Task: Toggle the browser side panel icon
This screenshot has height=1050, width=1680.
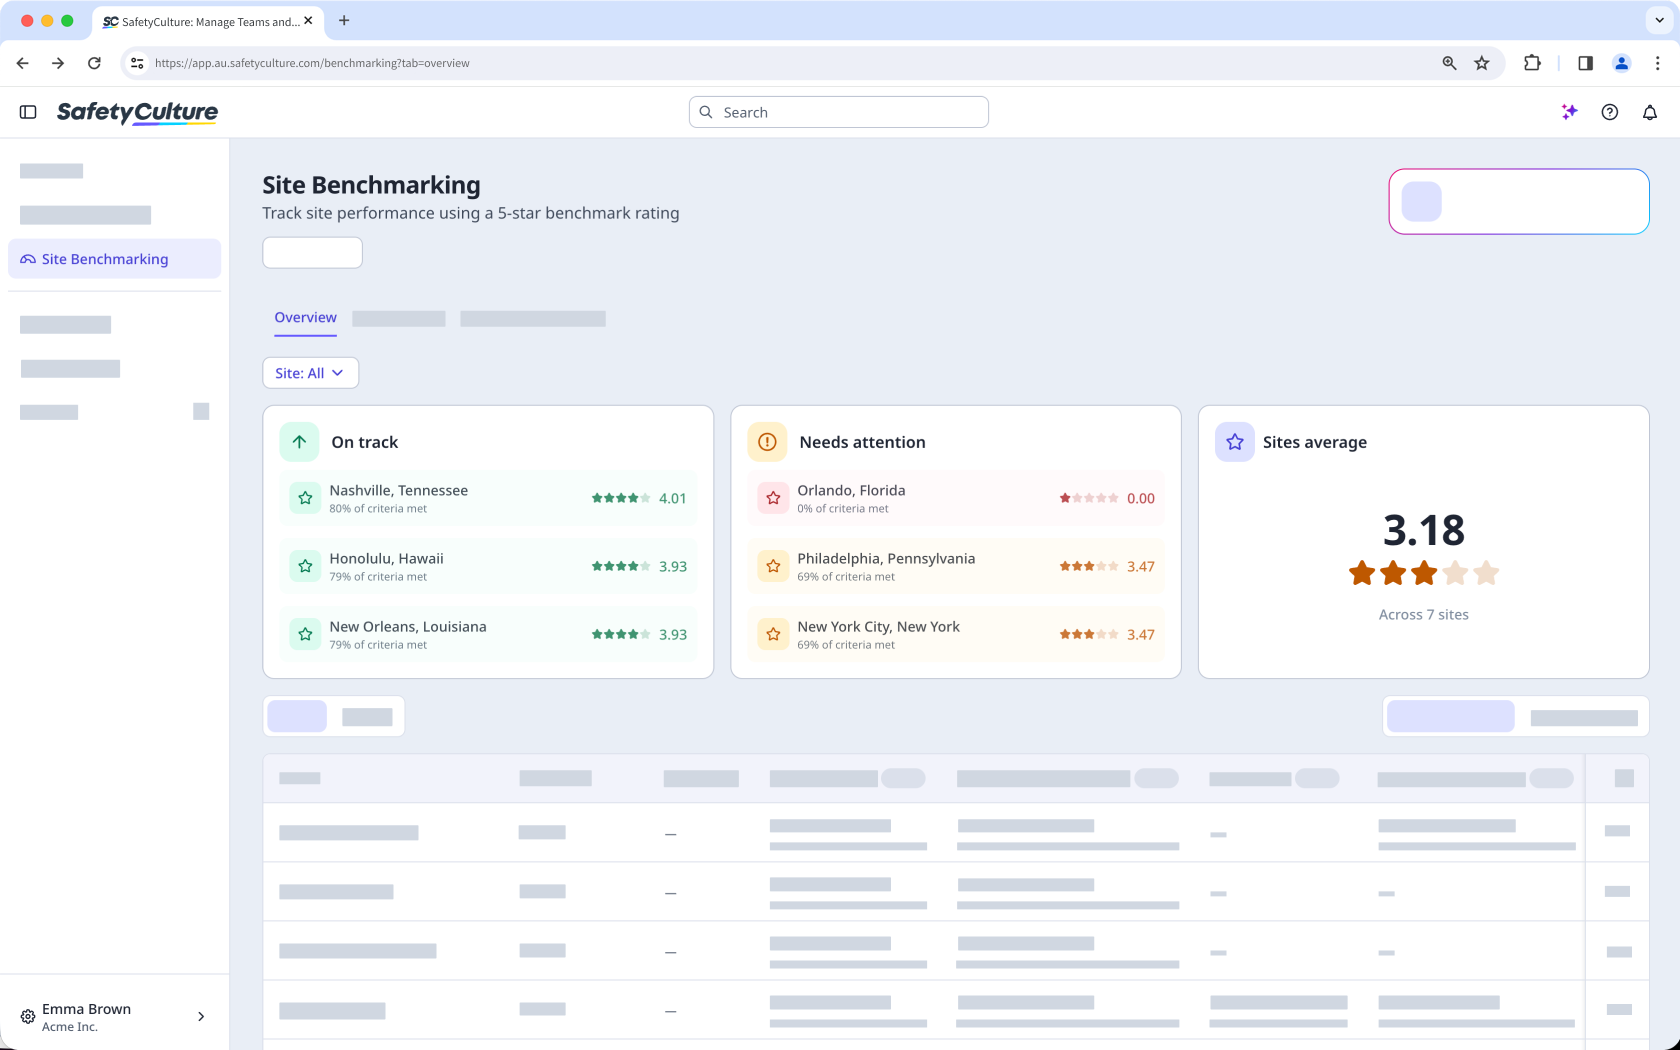Action: 1585,63
